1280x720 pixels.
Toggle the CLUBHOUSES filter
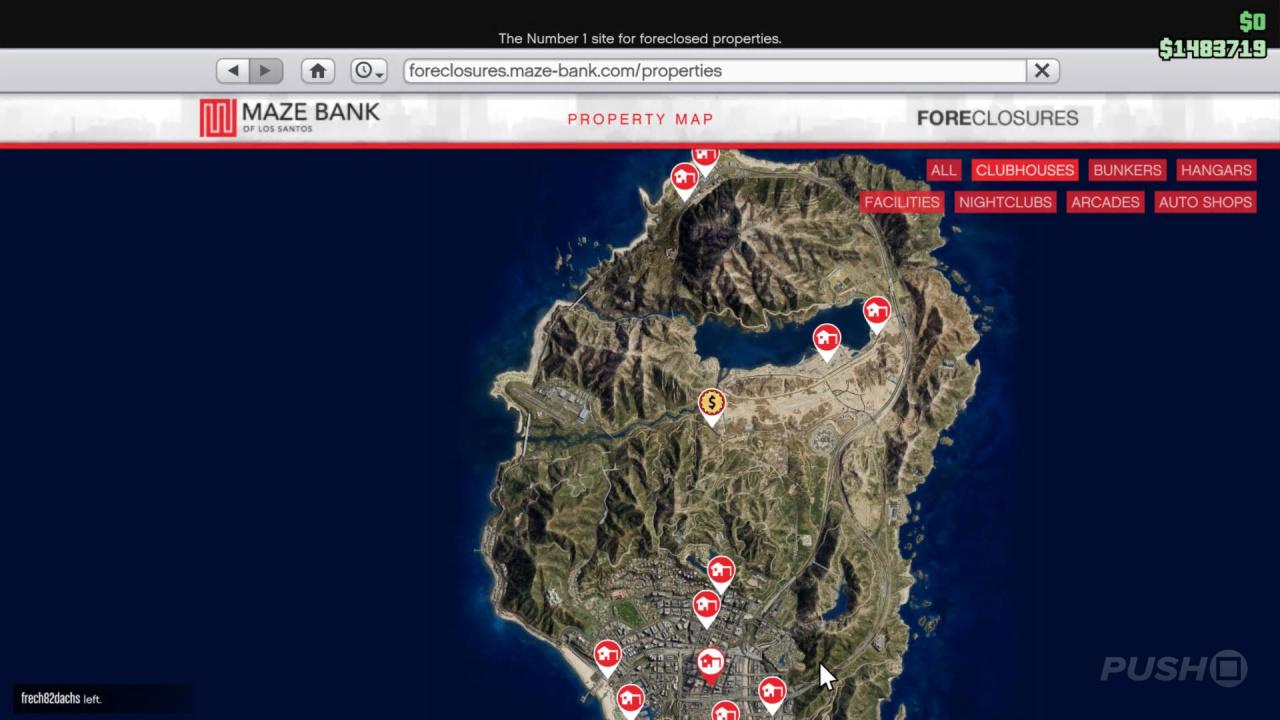pyautogui.click(x=1024, y=169)
